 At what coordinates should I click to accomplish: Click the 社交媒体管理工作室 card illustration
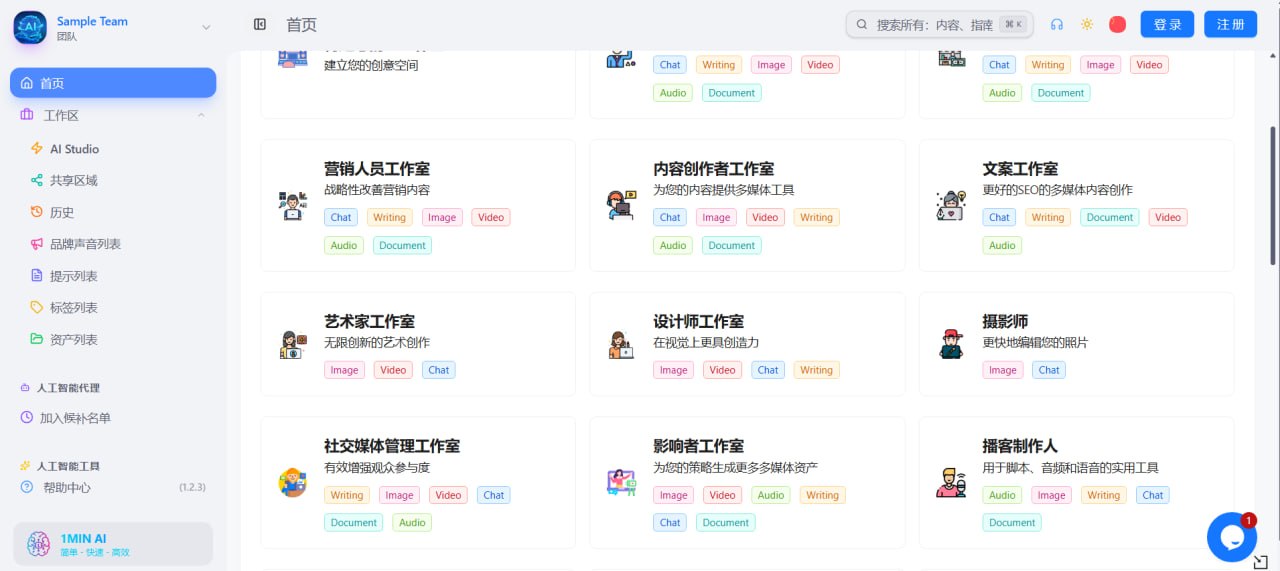click(292, 483)
